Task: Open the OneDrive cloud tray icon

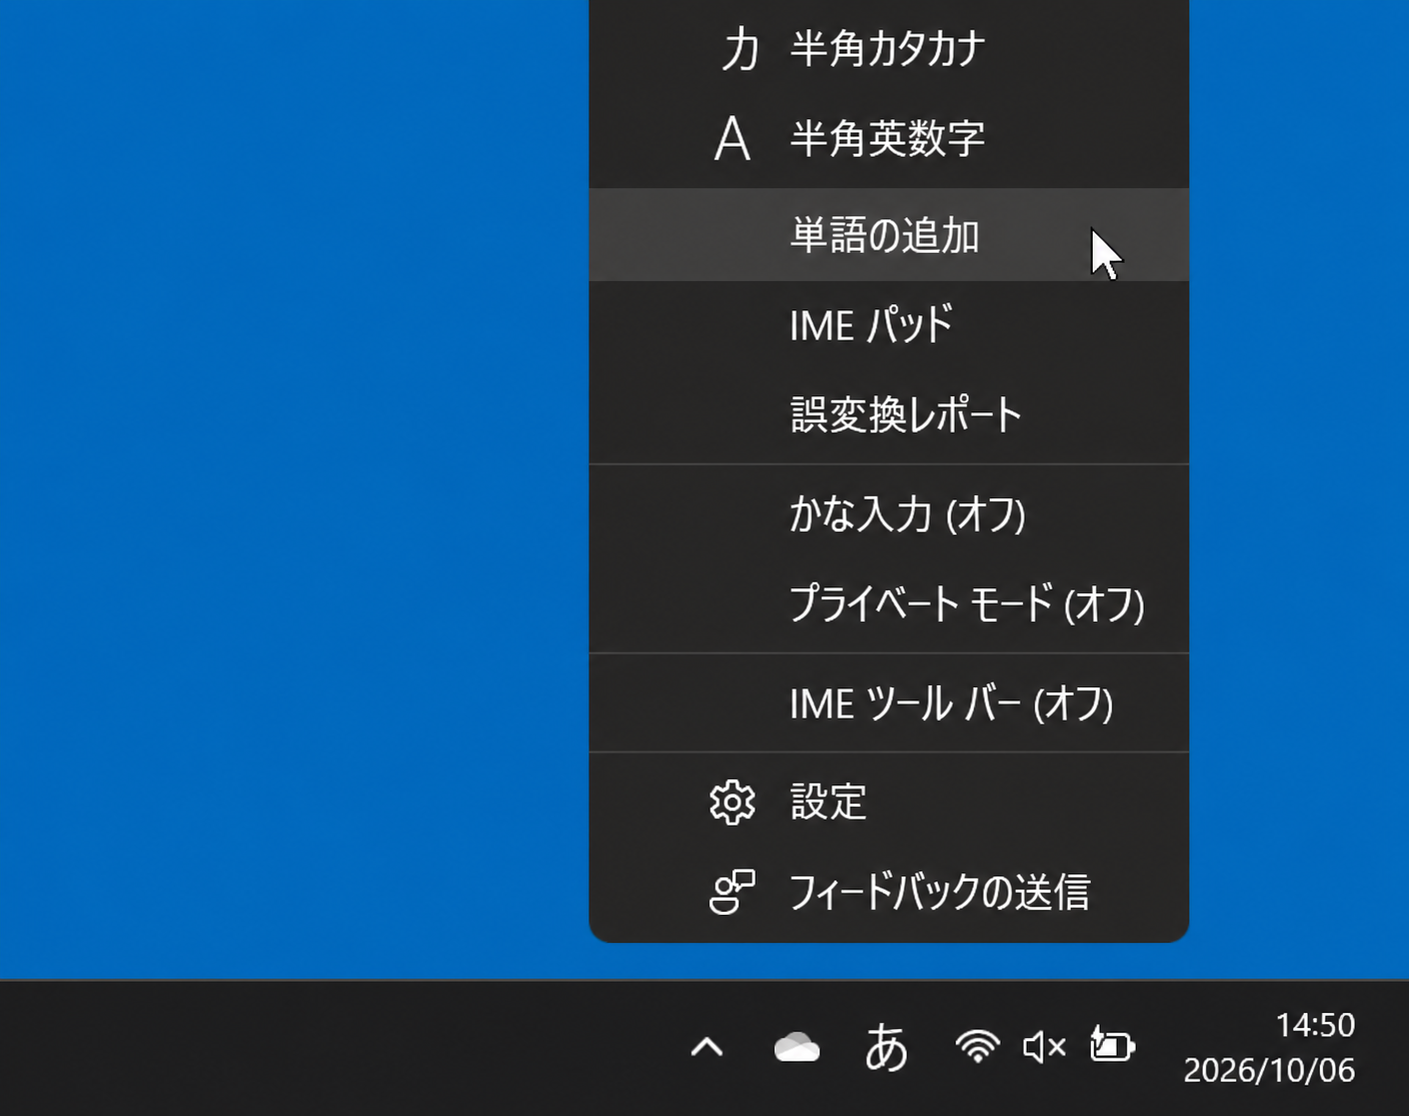Action: (x=797, y=1048)
